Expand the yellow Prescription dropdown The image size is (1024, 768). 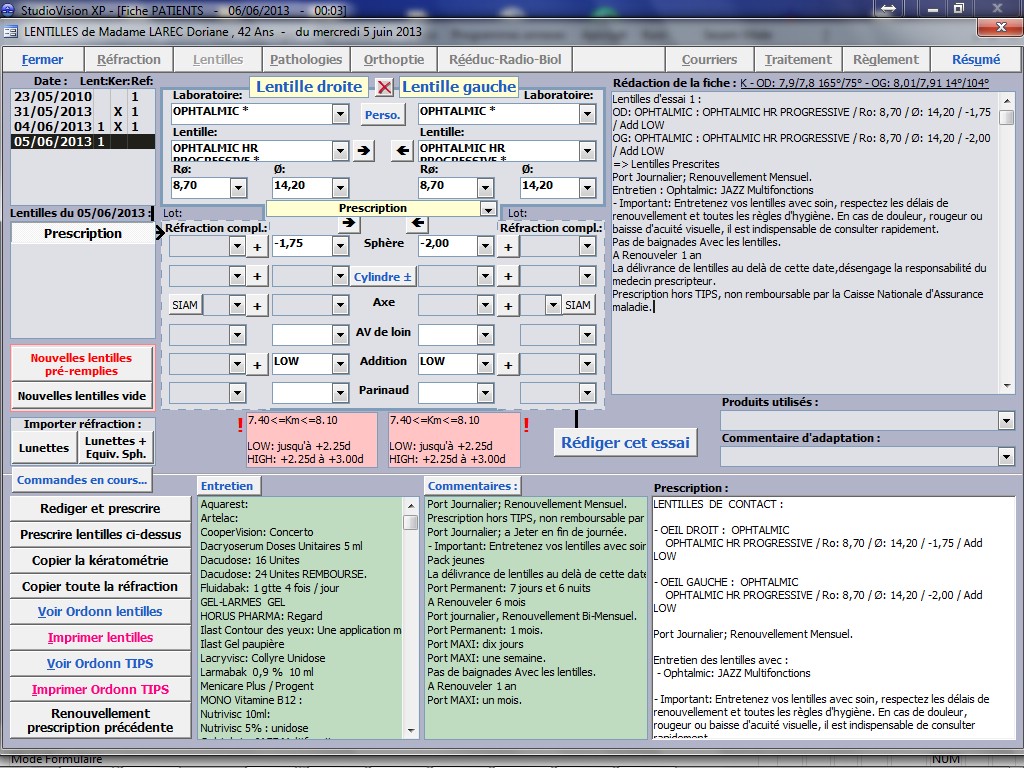pos(488,209)
